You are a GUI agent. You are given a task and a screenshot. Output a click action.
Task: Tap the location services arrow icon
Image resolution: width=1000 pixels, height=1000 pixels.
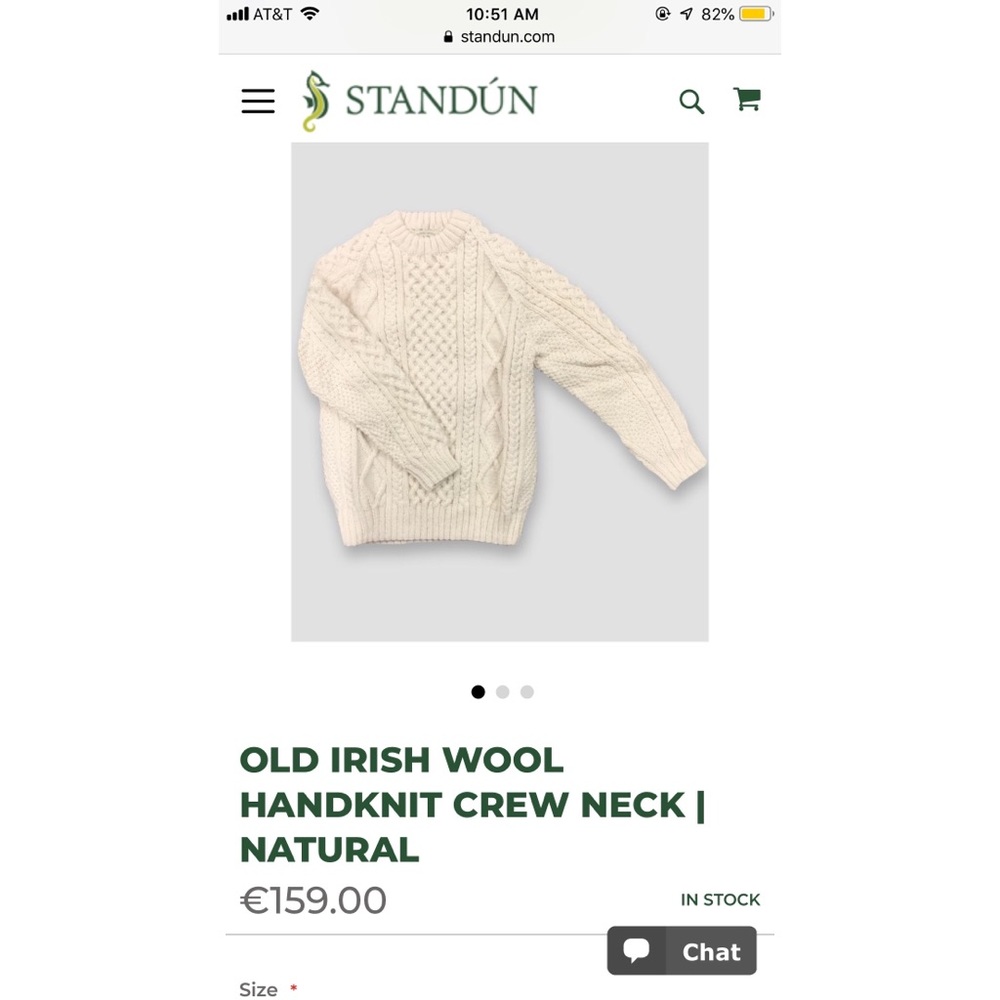pos(687,14)
